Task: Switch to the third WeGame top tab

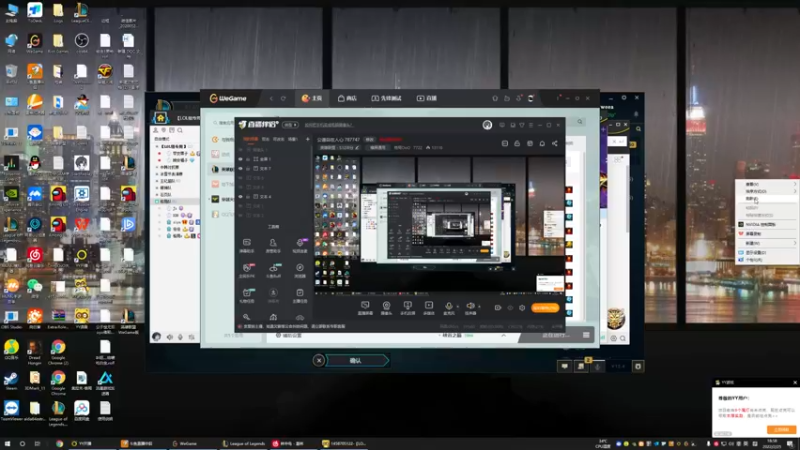Action: tap(386, 98)
